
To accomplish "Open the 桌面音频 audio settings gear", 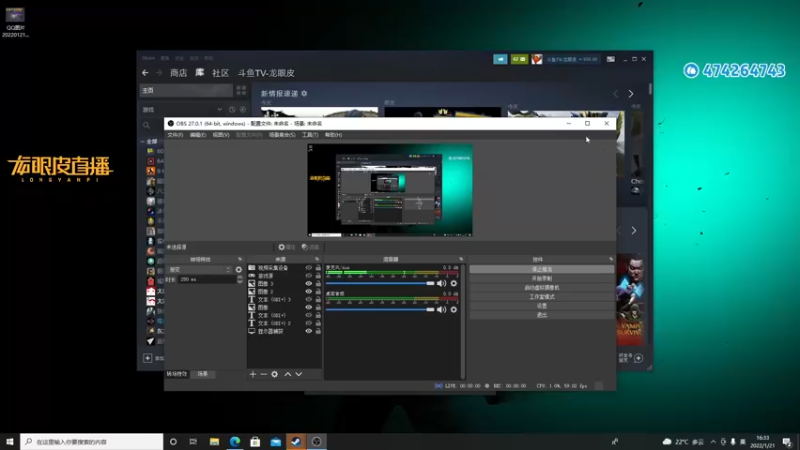I will tap(454, 309).
